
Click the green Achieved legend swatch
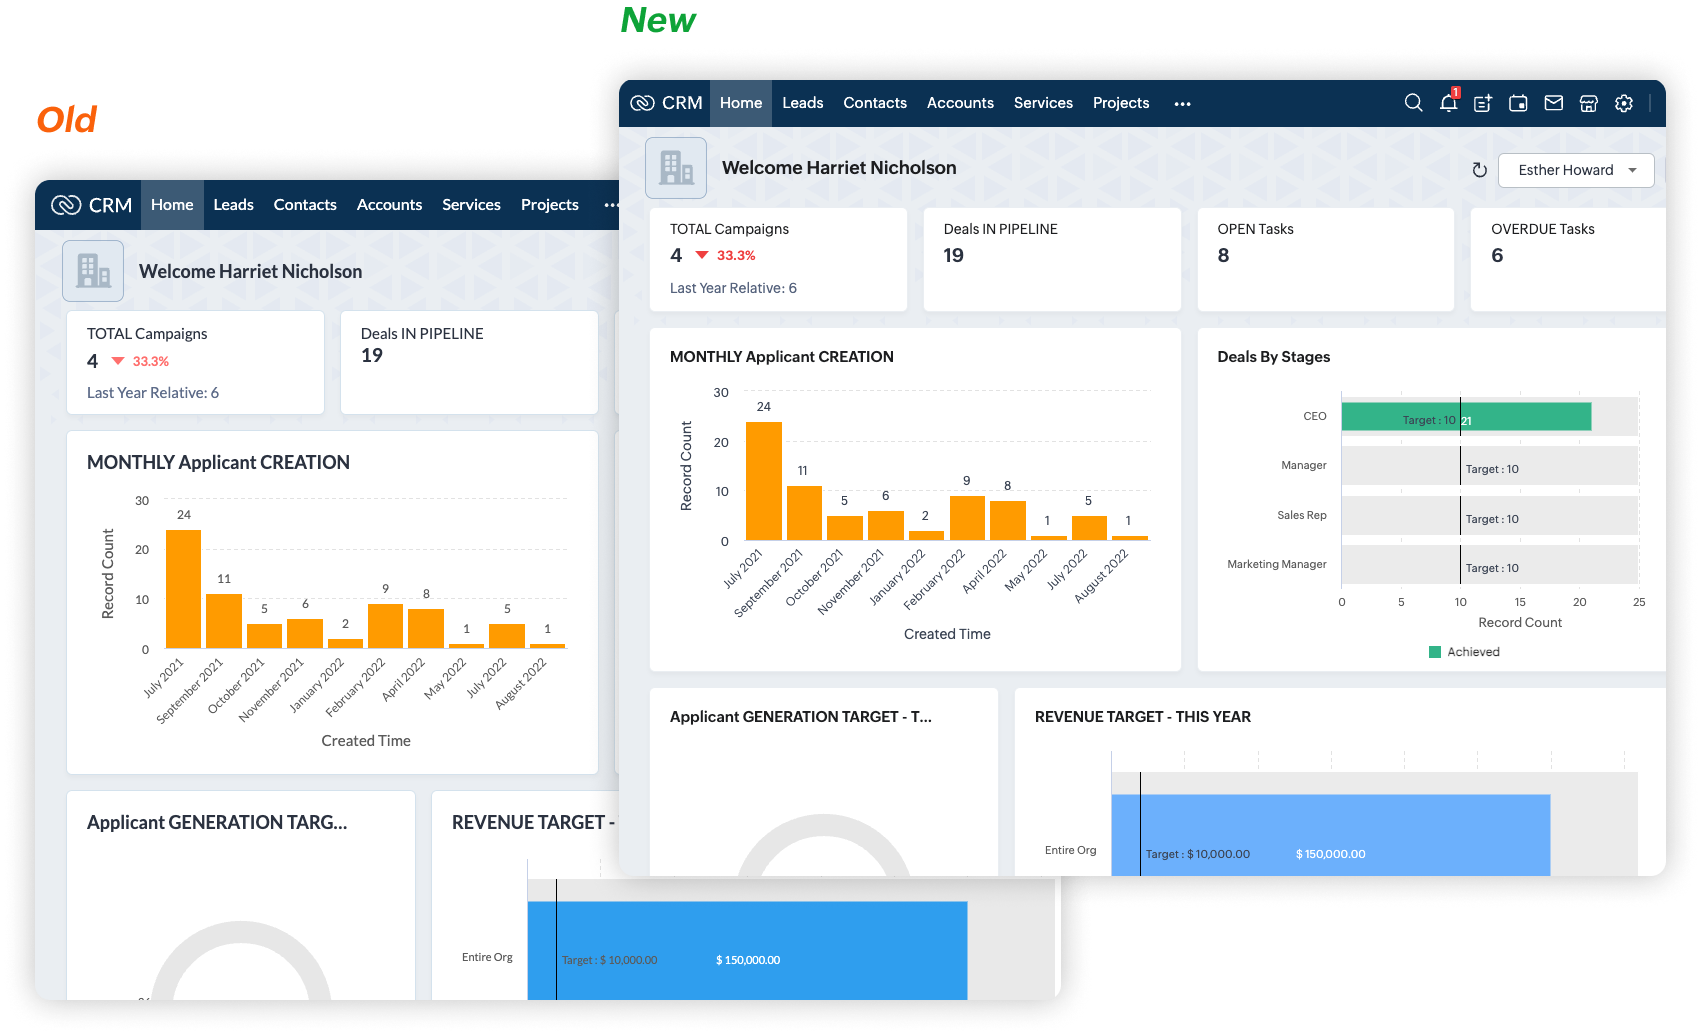[1435, 652]
